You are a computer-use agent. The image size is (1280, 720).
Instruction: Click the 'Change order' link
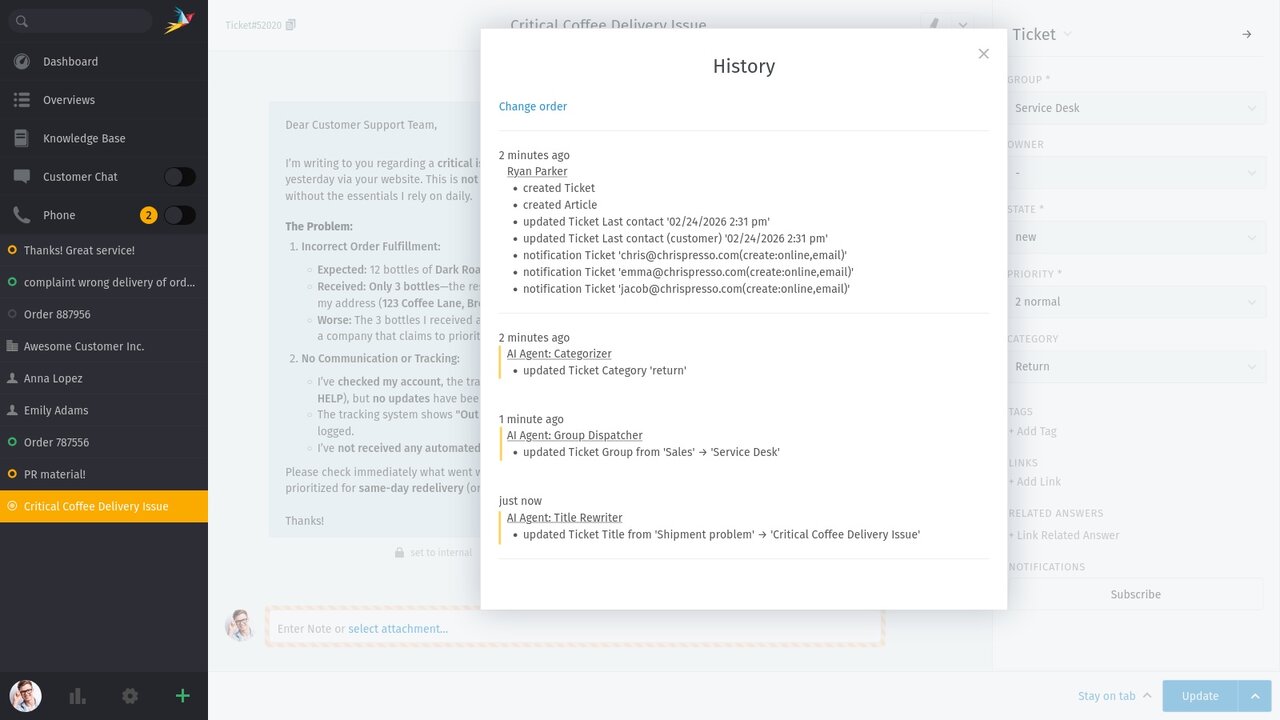(533, 107)
